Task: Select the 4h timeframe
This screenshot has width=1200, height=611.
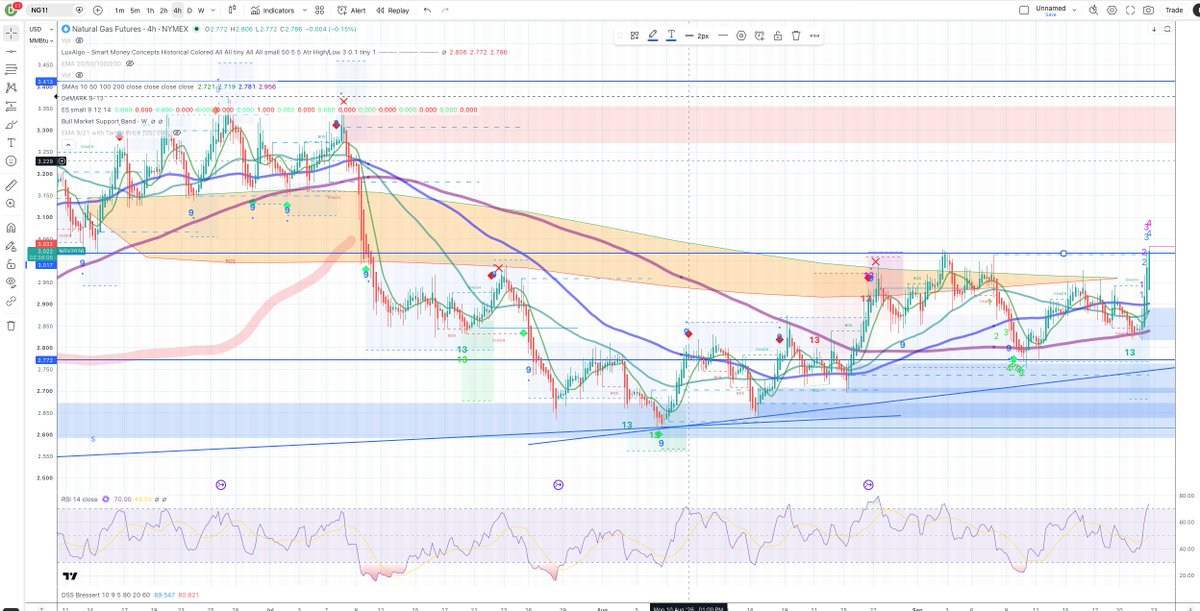Action: coord(177,10)
